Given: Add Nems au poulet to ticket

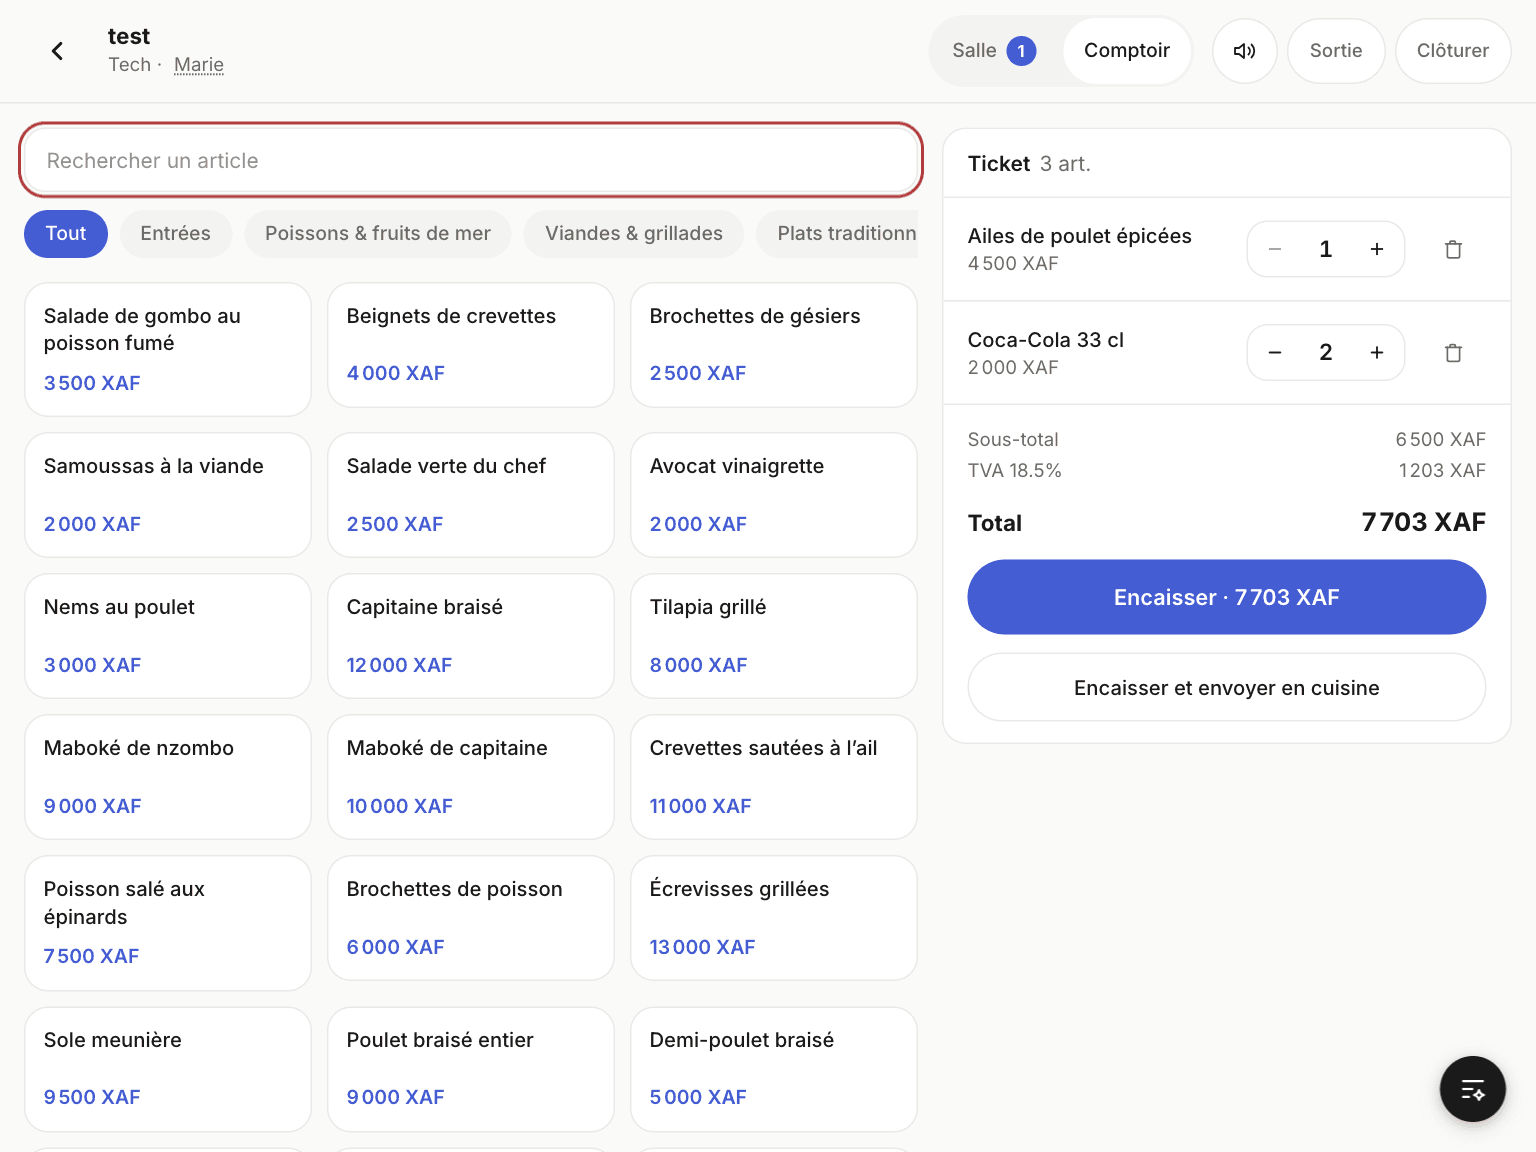Looking at the screenshot, I should pos(168,636).
